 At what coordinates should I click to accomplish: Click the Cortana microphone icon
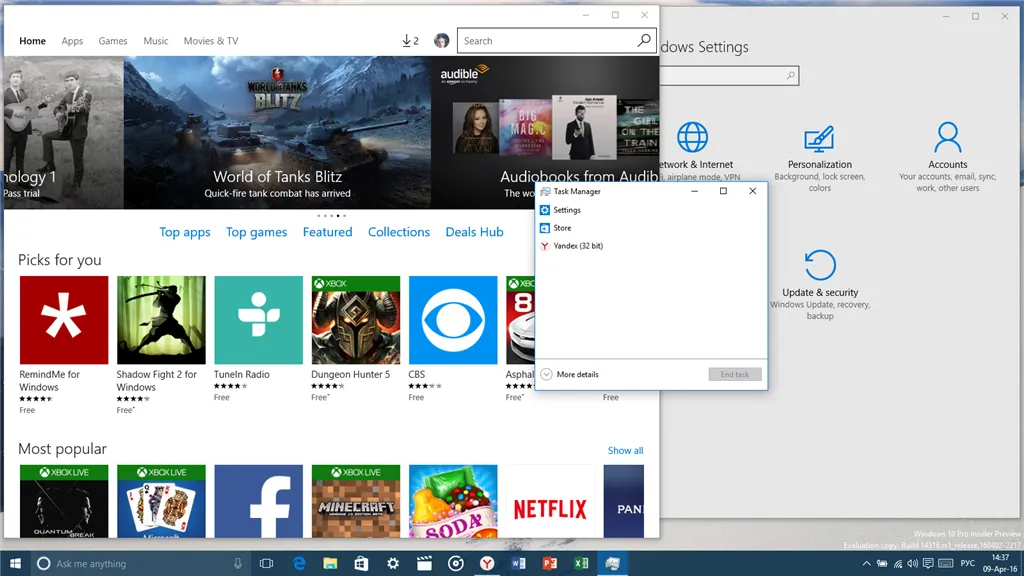pyautogui.click(x=238, y=563)
